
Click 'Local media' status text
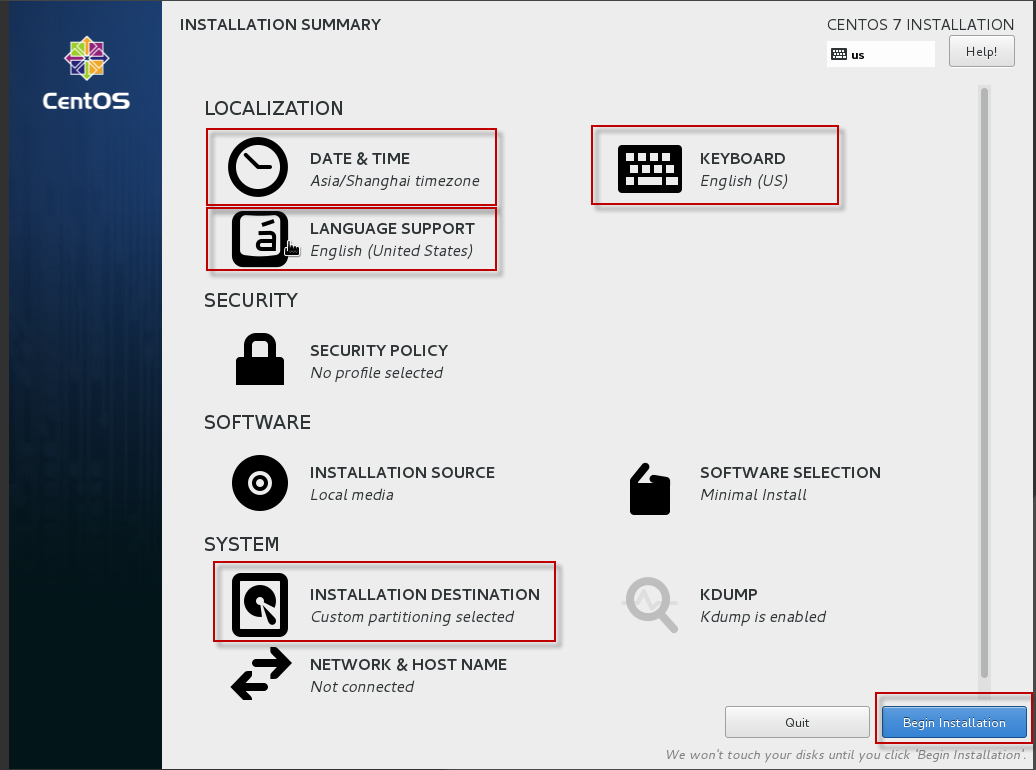pos(352,495)
